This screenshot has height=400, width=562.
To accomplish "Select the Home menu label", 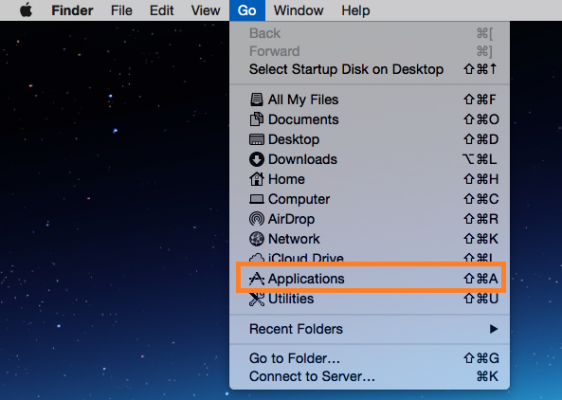I will (286, 179).
